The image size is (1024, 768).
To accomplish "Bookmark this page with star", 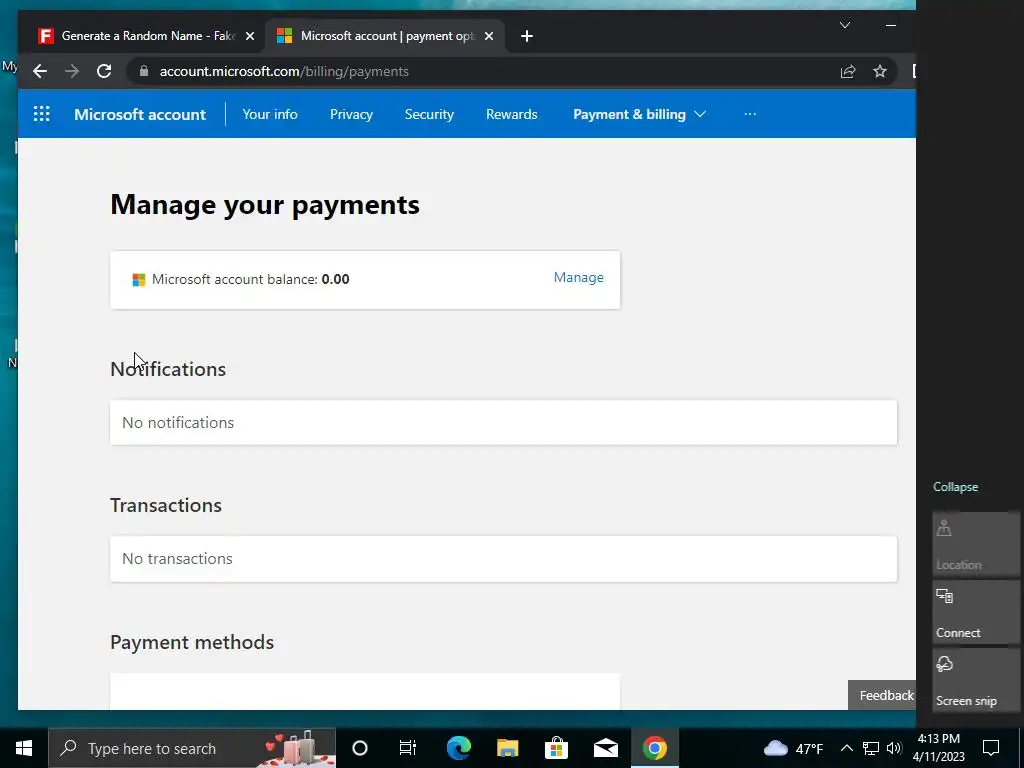I will pos(880,71).
